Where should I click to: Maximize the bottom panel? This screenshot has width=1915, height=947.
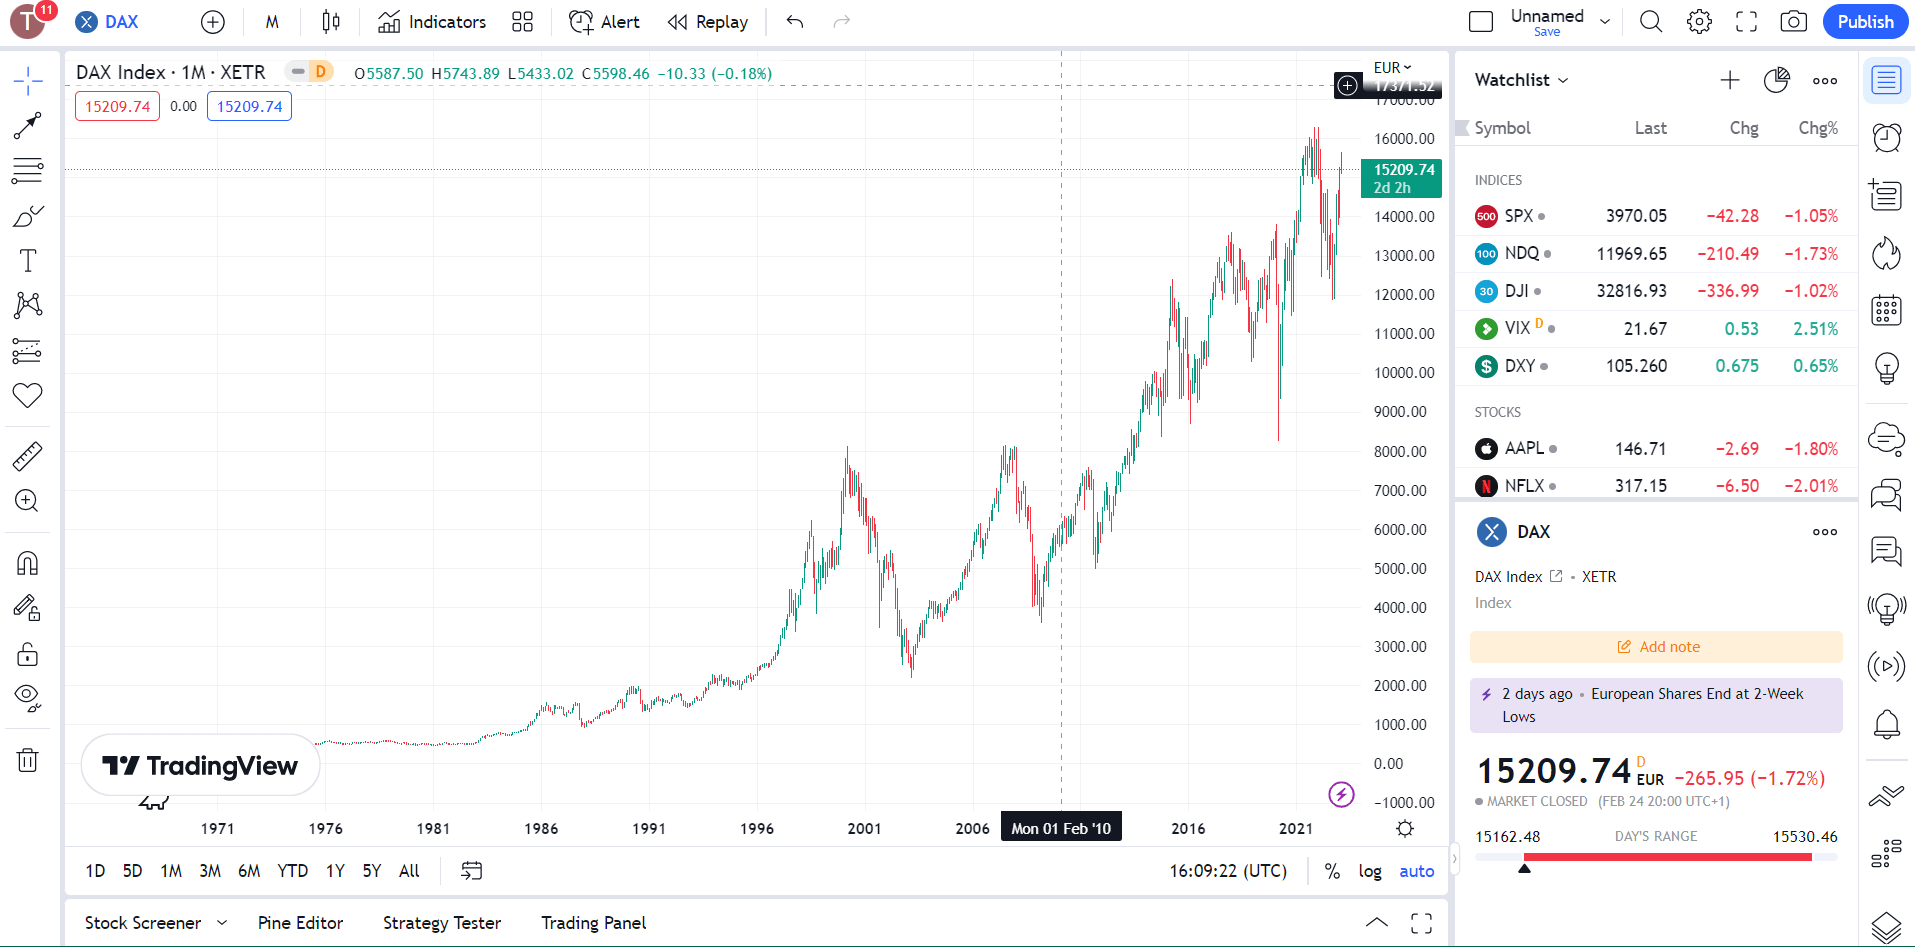(1421, 923)
